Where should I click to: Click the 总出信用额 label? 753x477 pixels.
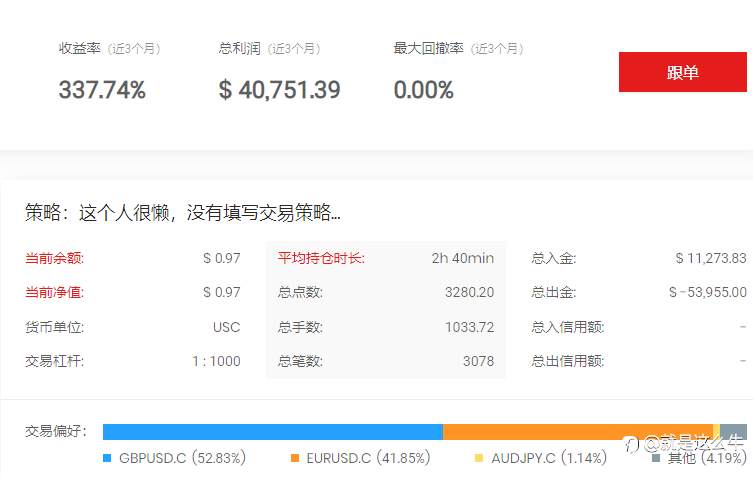point(568,361)
